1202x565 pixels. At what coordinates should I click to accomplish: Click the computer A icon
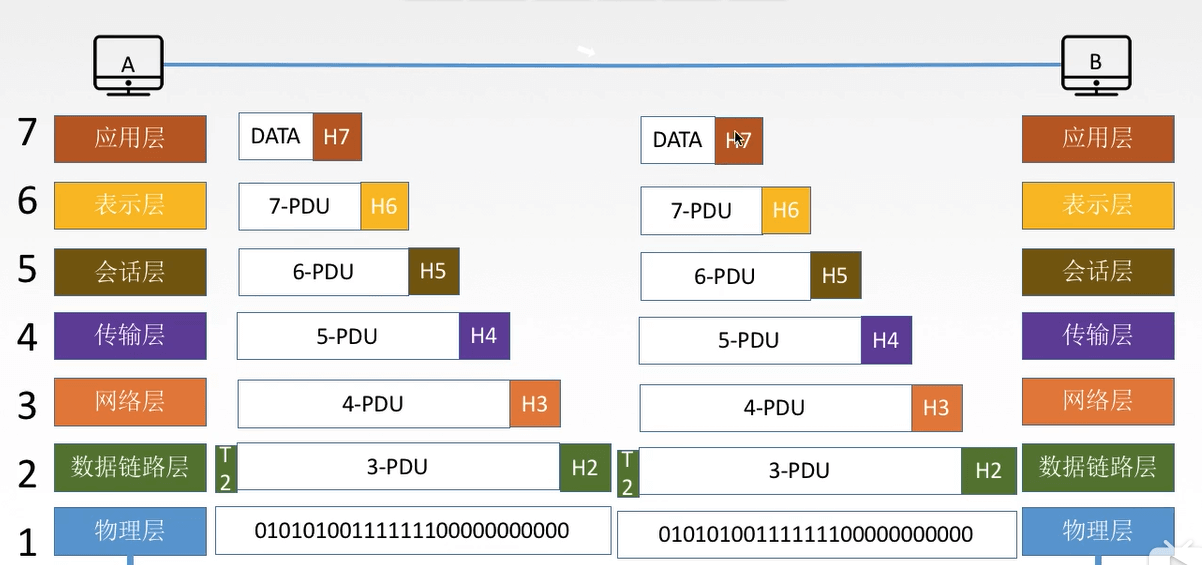pyautogui.click(x=128, y=64)
